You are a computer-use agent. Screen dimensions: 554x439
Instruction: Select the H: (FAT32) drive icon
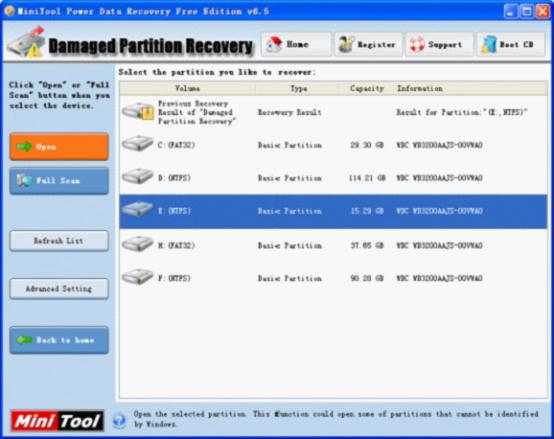(x=137, y=244)
